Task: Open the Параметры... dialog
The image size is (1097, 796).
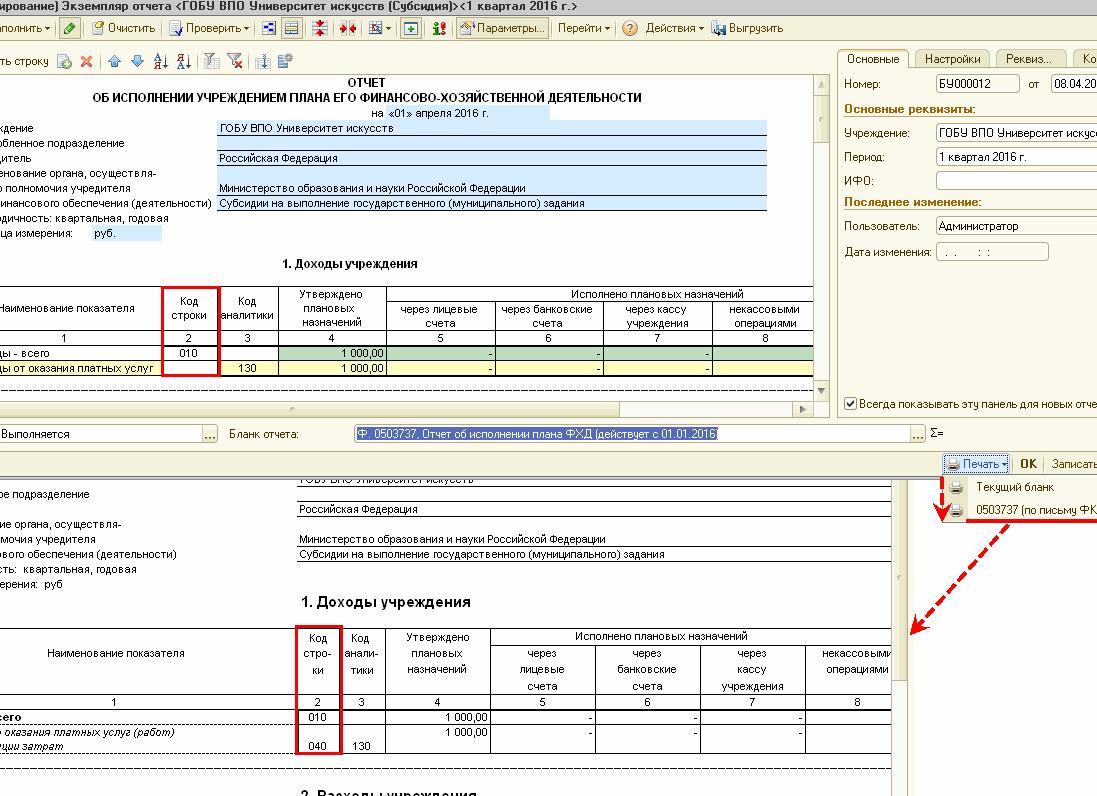Action: (502, 29)
